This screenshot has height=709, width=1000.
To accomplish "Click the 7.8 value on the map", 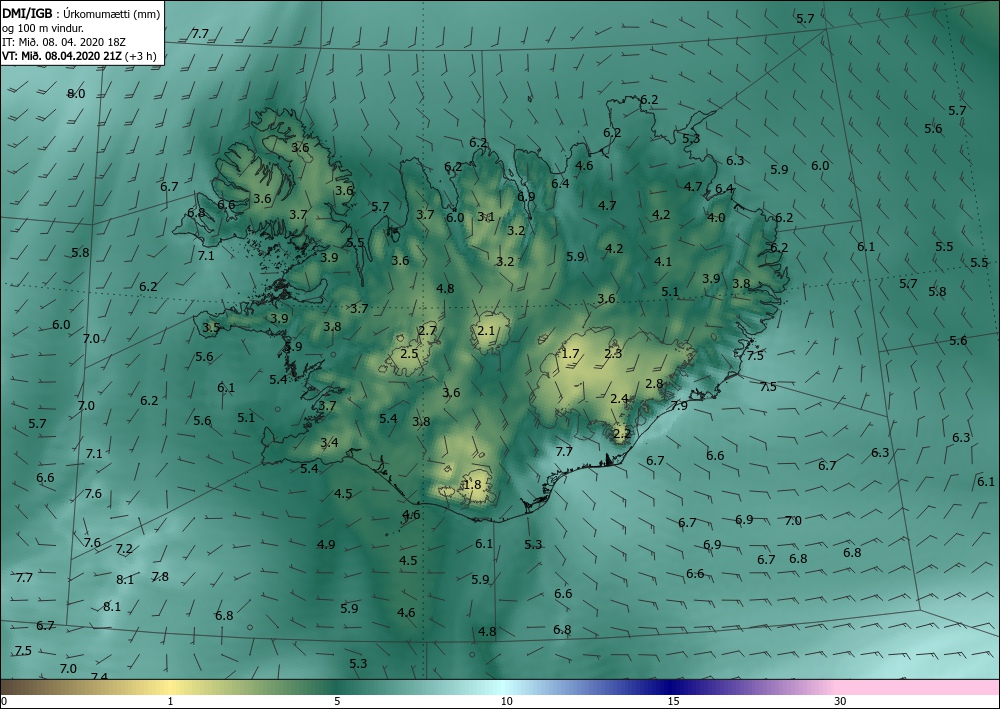I will click(160, 576).
